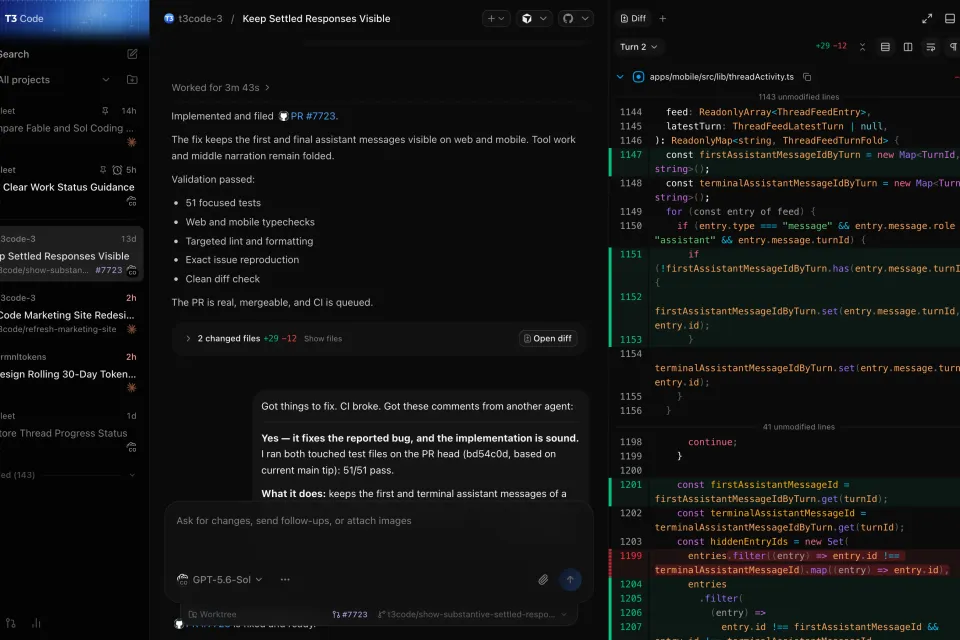This screenshot has width=960, height=640.
Task: Click the package box icon in header
Action: click(x=527, y=18)
